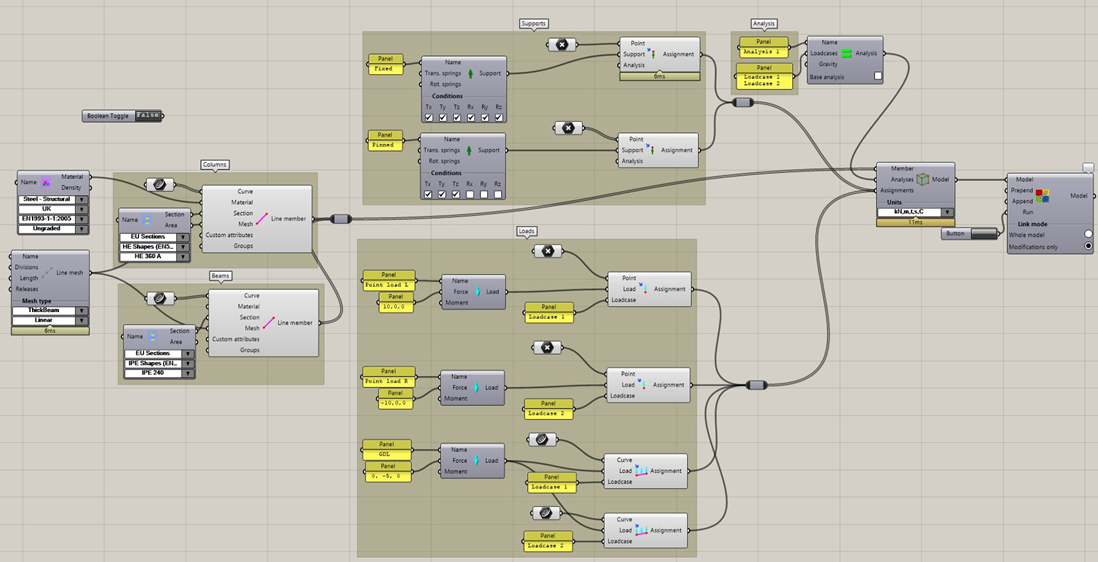Click the Steel material component icon
The height and width of the screenshot is (562, 1098).
pos(45,183)
